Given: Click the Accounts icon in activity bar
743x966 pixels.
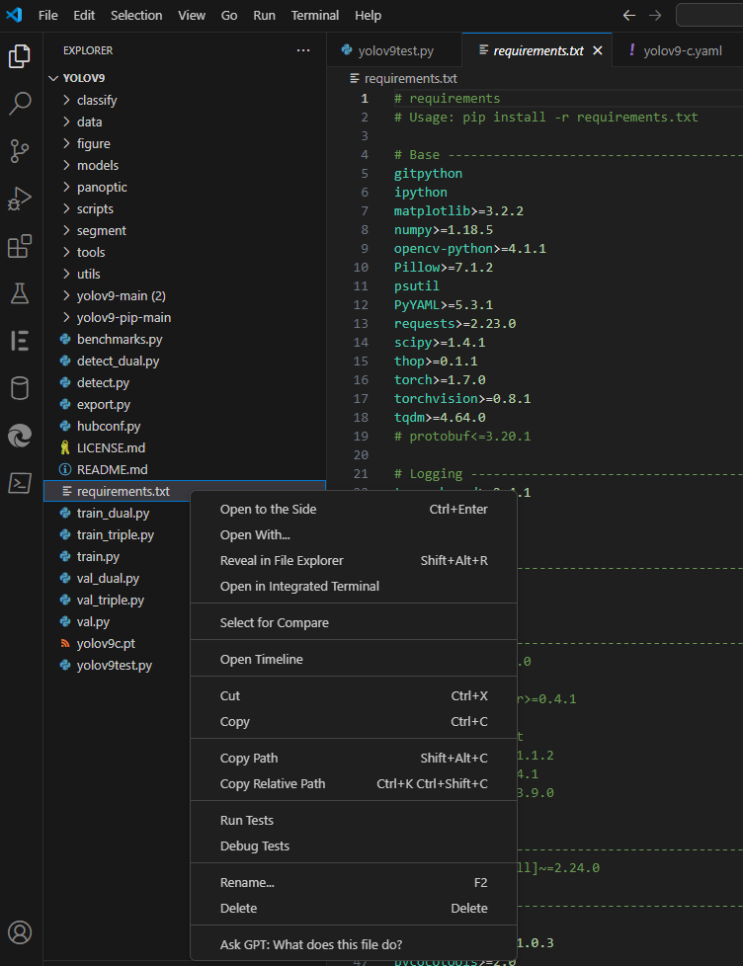Looking at the screenshot, I should click(x=20, y=934).
